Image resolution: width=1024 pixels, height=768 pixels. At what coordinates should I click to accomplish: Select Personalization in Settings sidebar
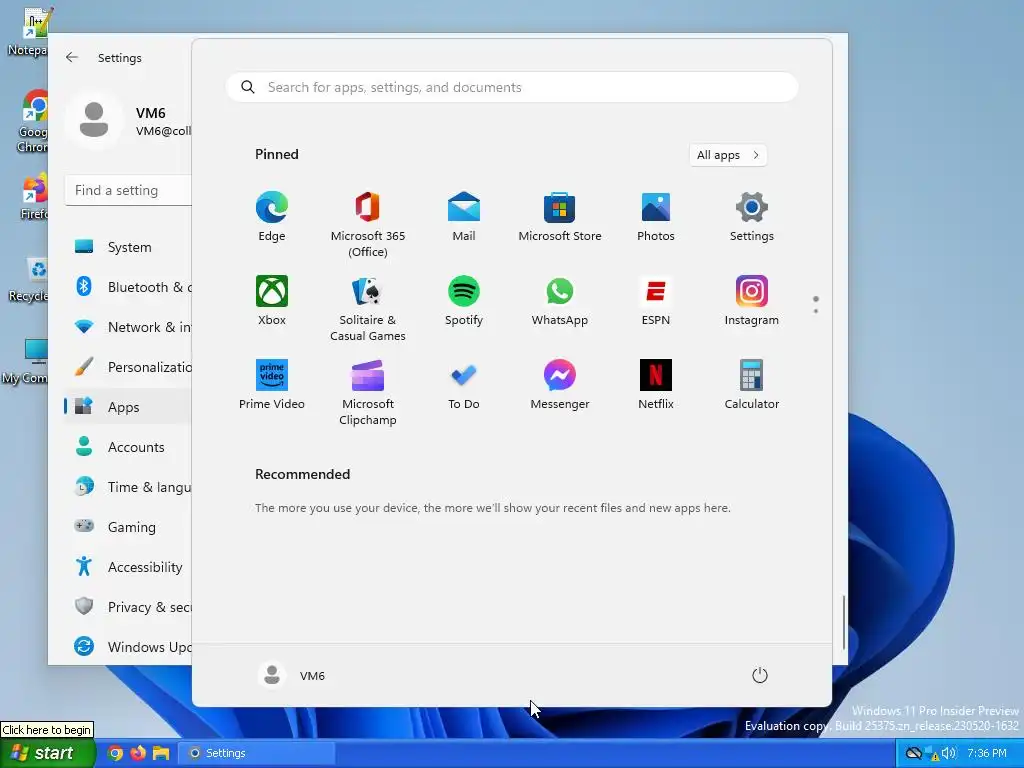coord(128,367)
